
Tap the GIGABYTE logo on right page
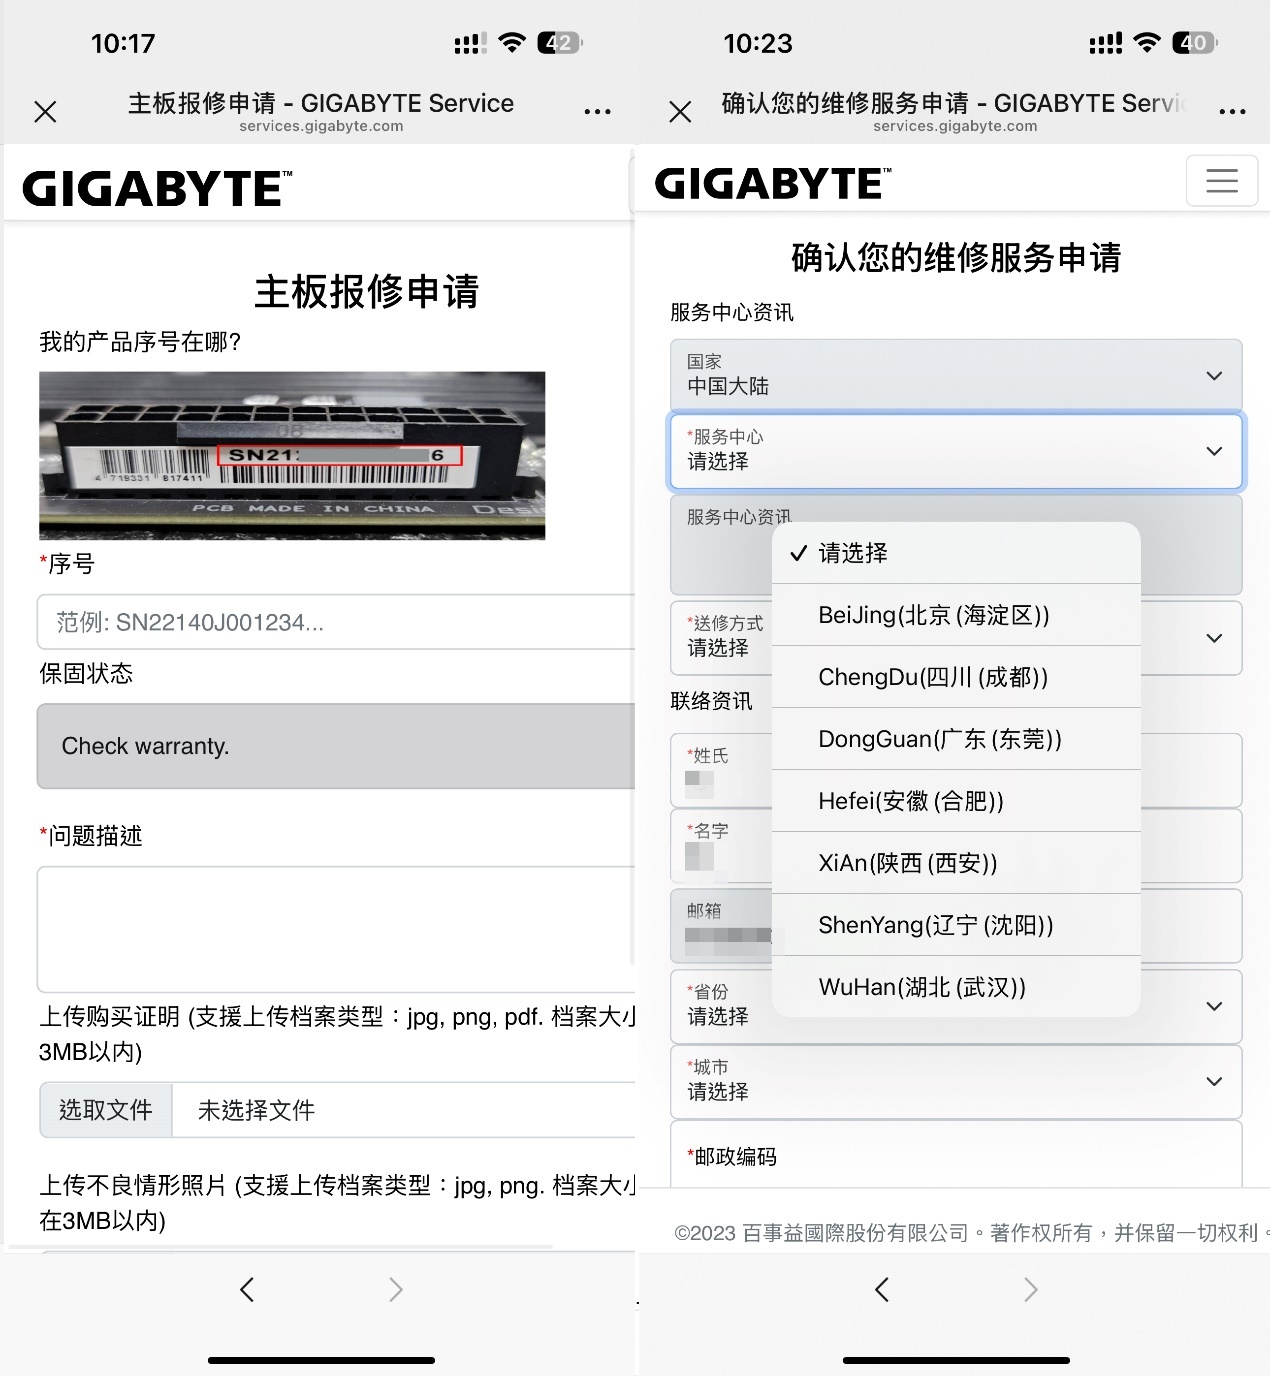coord(772,183)
